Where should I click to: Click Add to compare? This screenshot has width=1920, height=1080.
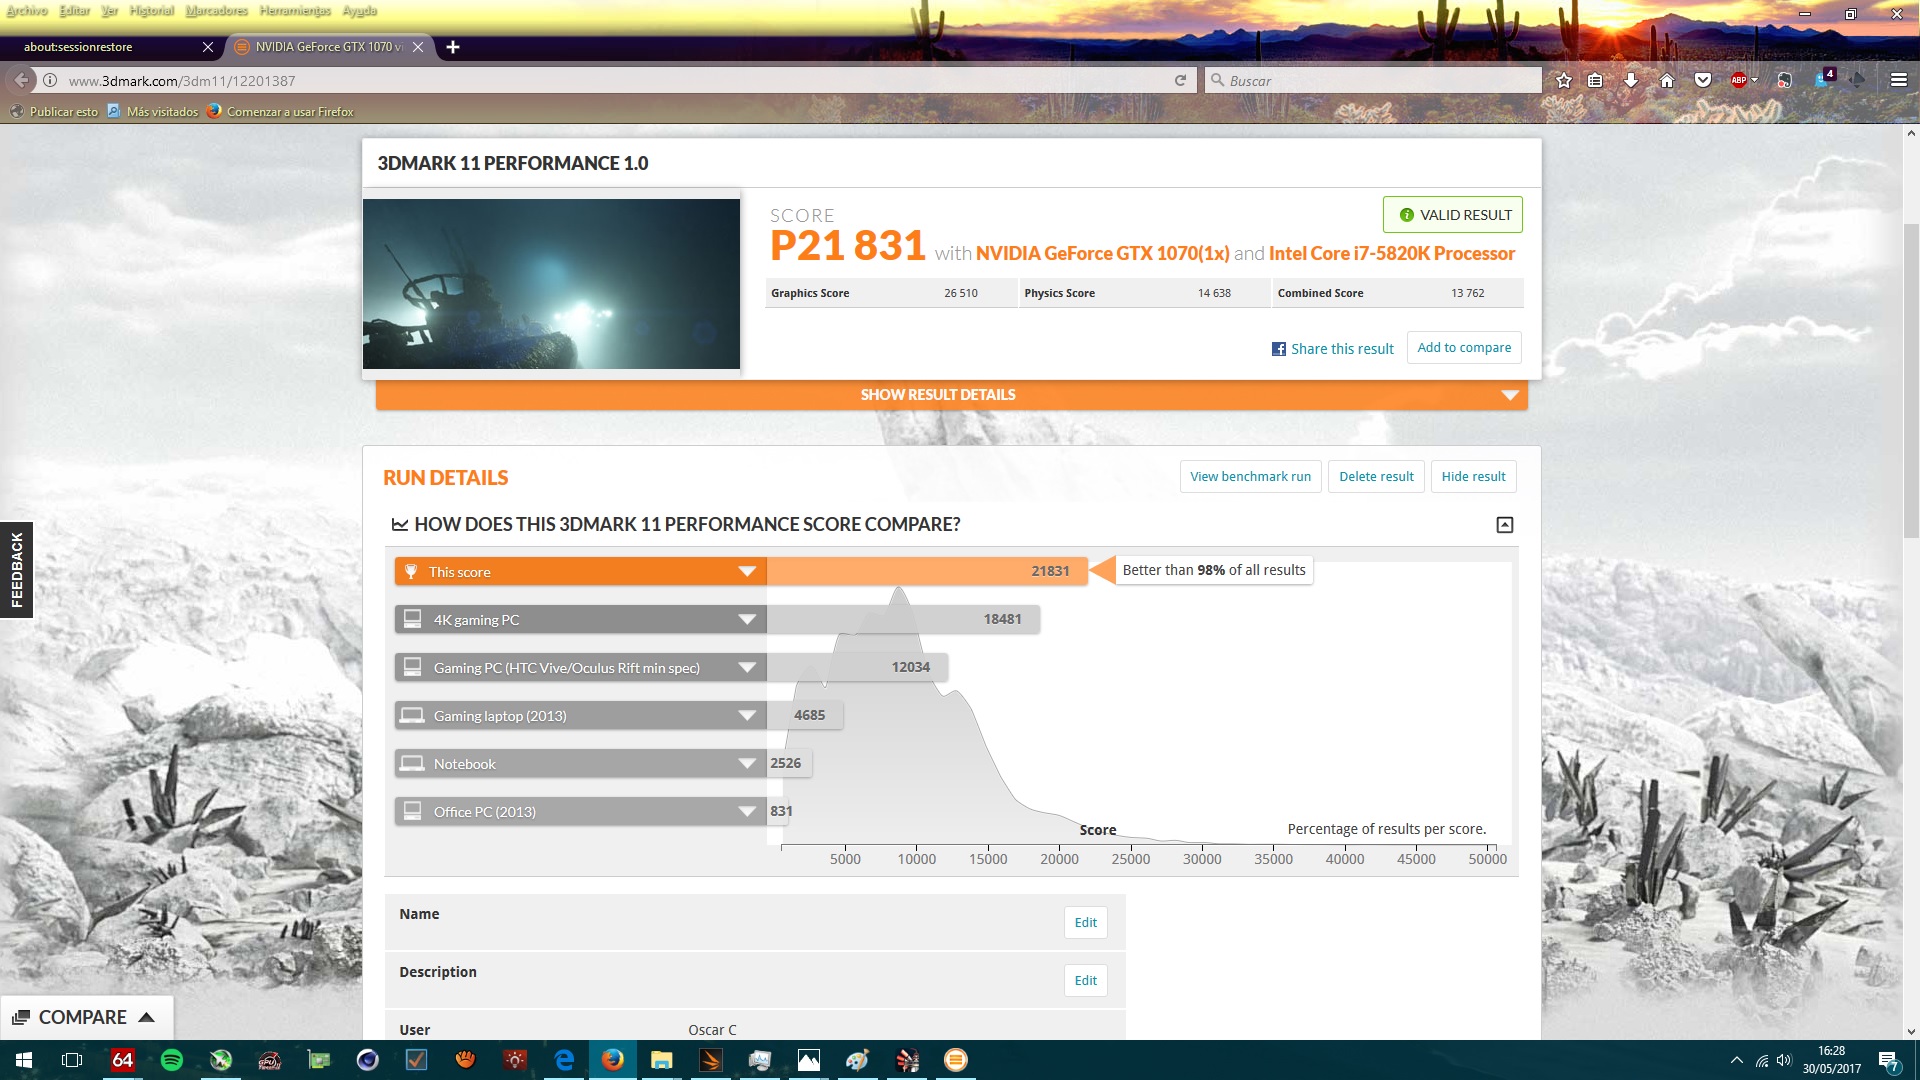1464,348
